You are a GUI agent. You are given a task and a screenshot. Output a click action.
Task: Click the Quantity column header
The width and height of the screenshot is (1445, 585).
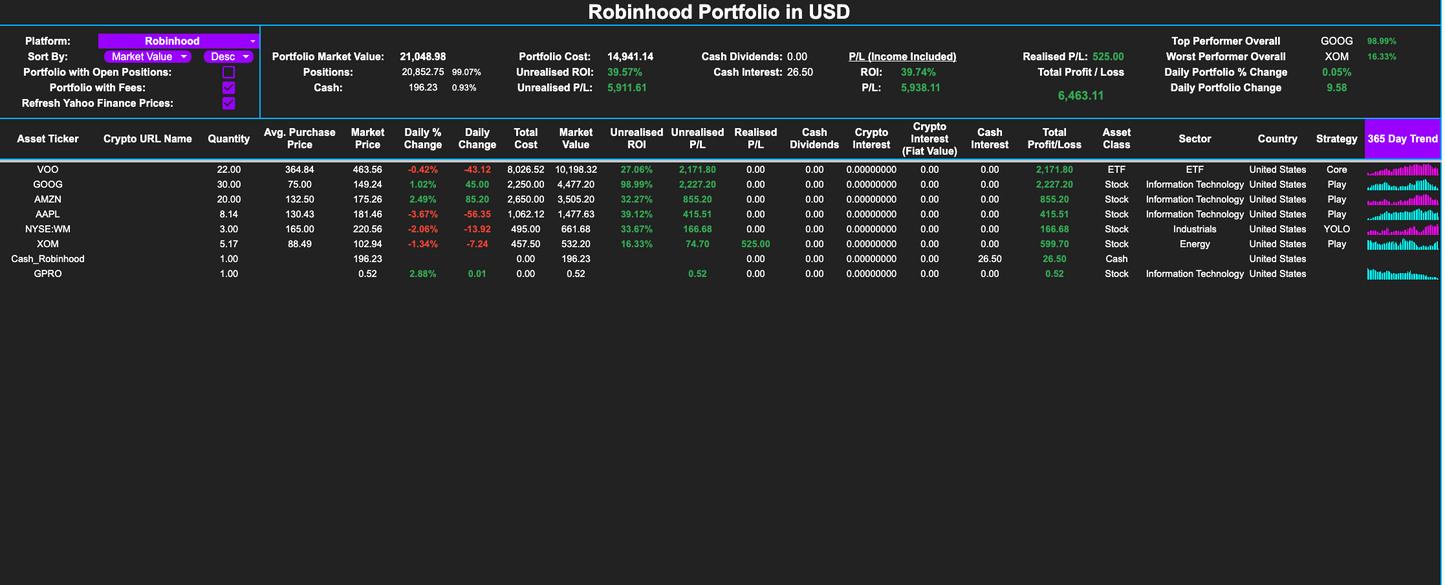pyautogui.click(x=229, y=139)
